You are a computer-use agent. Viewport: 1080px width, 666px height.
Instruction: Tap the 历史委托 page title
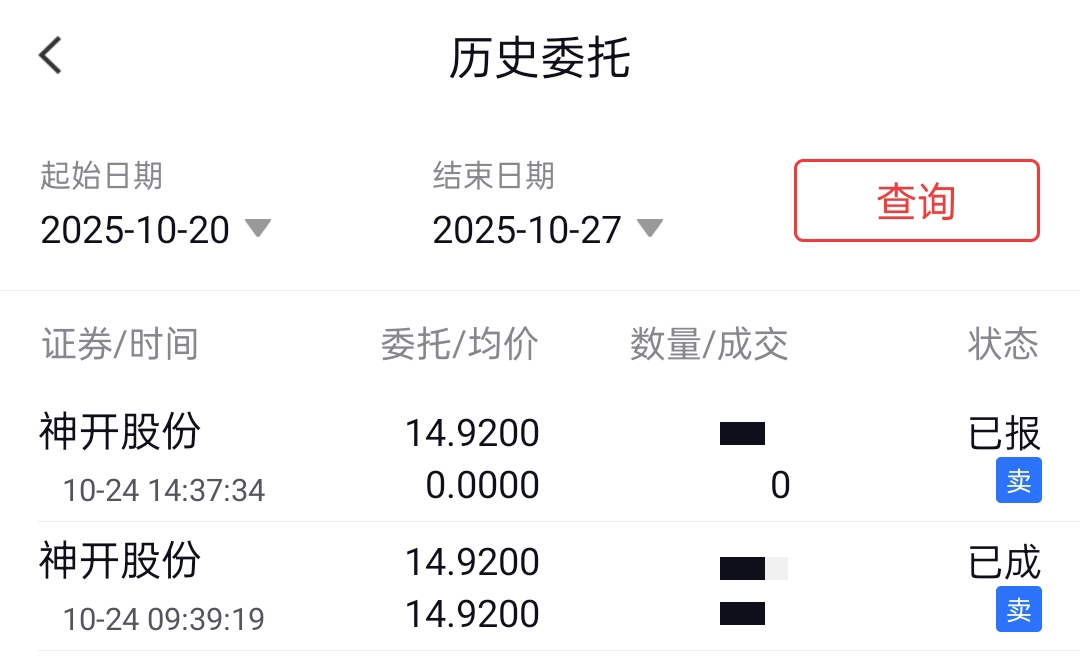pos(539,58)
